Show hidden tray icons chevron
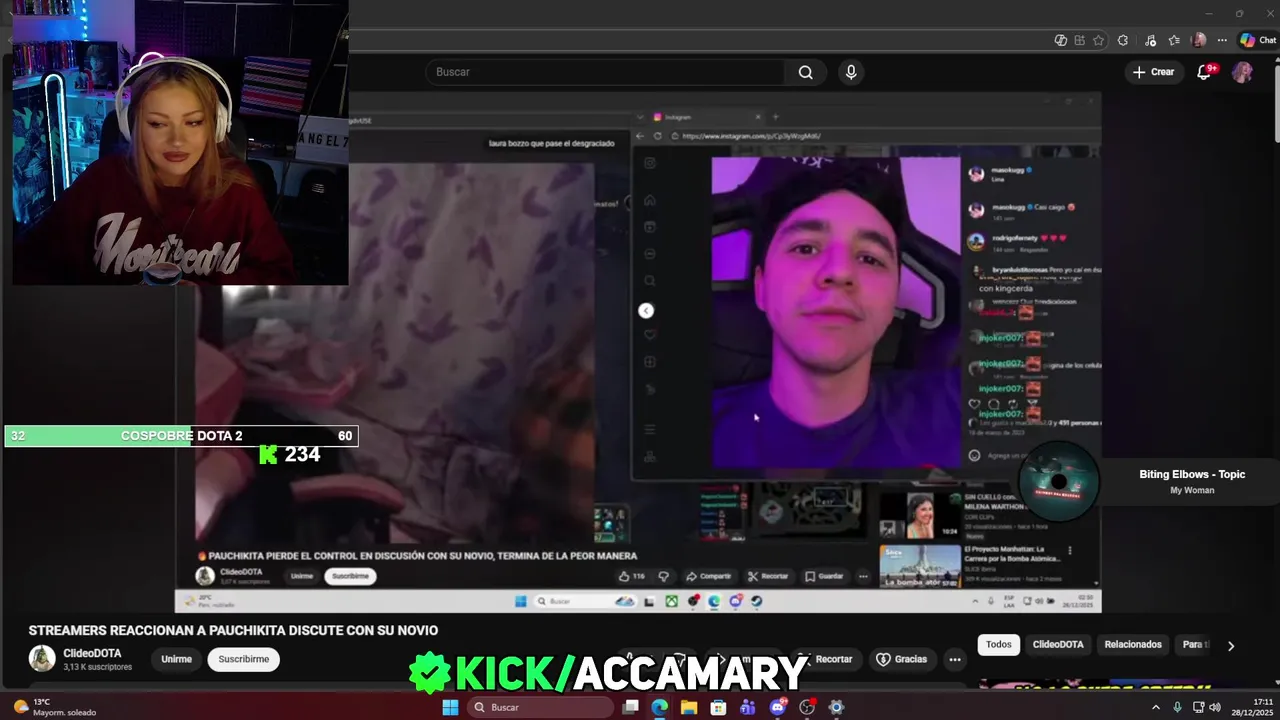Screen dimensions: 1280x720 tap(1156, 707)
